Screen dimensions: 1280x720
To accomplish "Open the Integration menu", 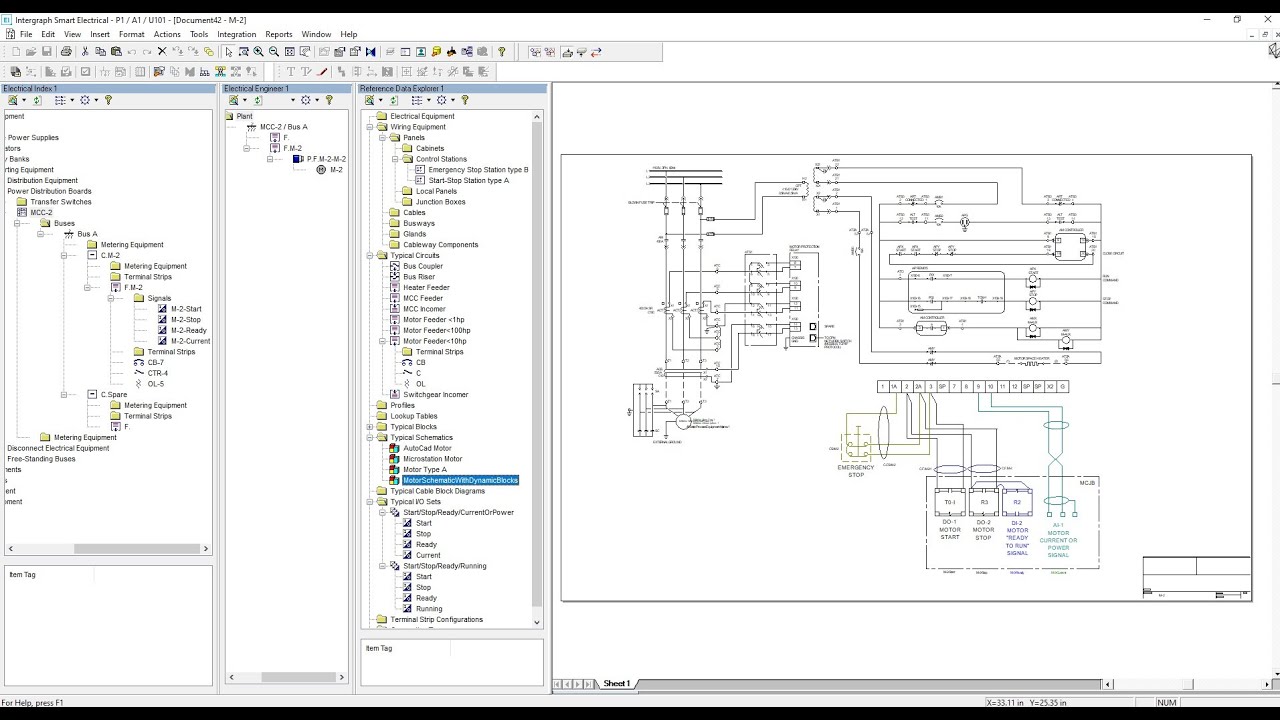I will [x=237, y=34].
